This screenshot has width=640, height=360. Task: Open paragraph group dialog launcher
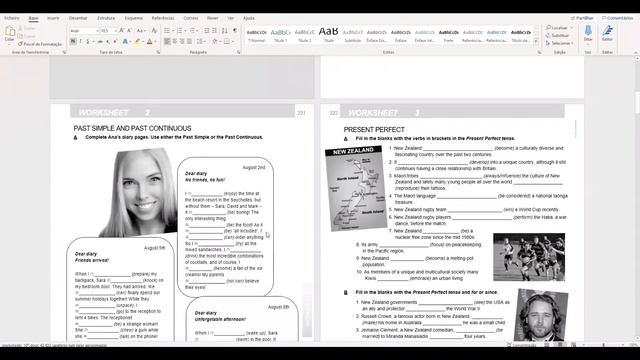pyautogui.click(x=239, y=52)
